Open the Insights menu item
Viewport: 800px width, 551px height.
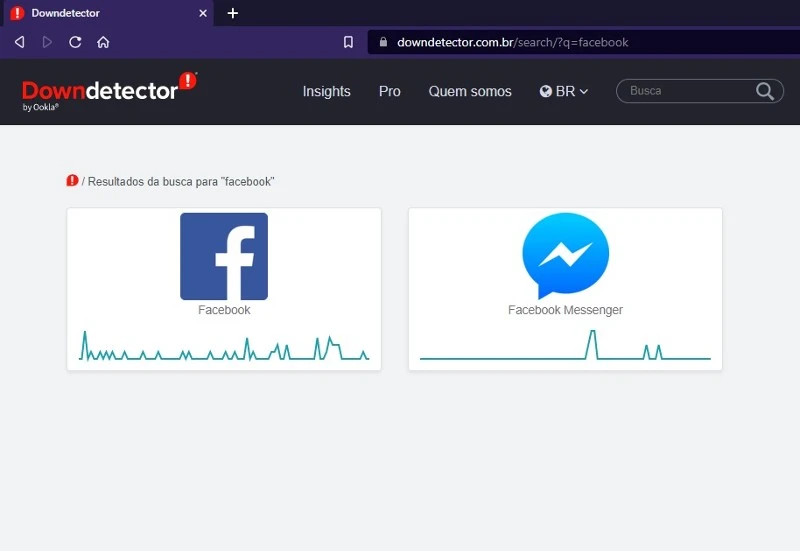pyautogui.click(x=327, y=91)
